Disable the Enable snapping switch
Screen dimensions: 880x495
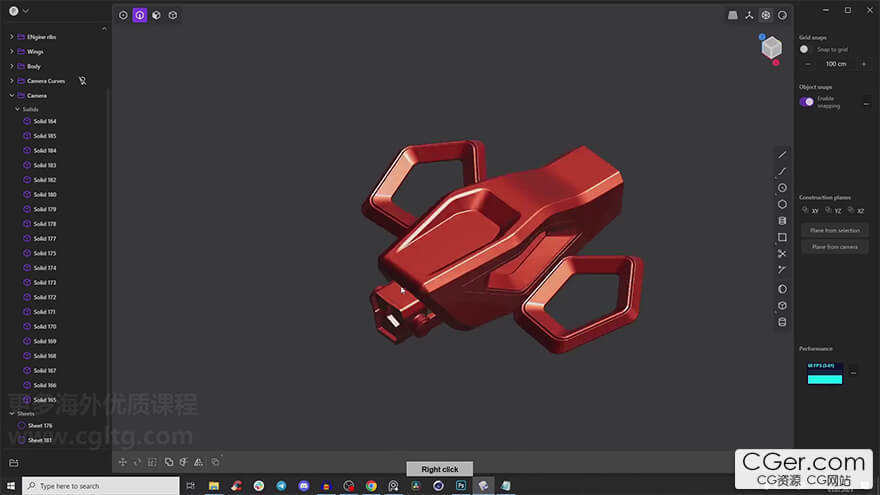(x=807, y=102)
